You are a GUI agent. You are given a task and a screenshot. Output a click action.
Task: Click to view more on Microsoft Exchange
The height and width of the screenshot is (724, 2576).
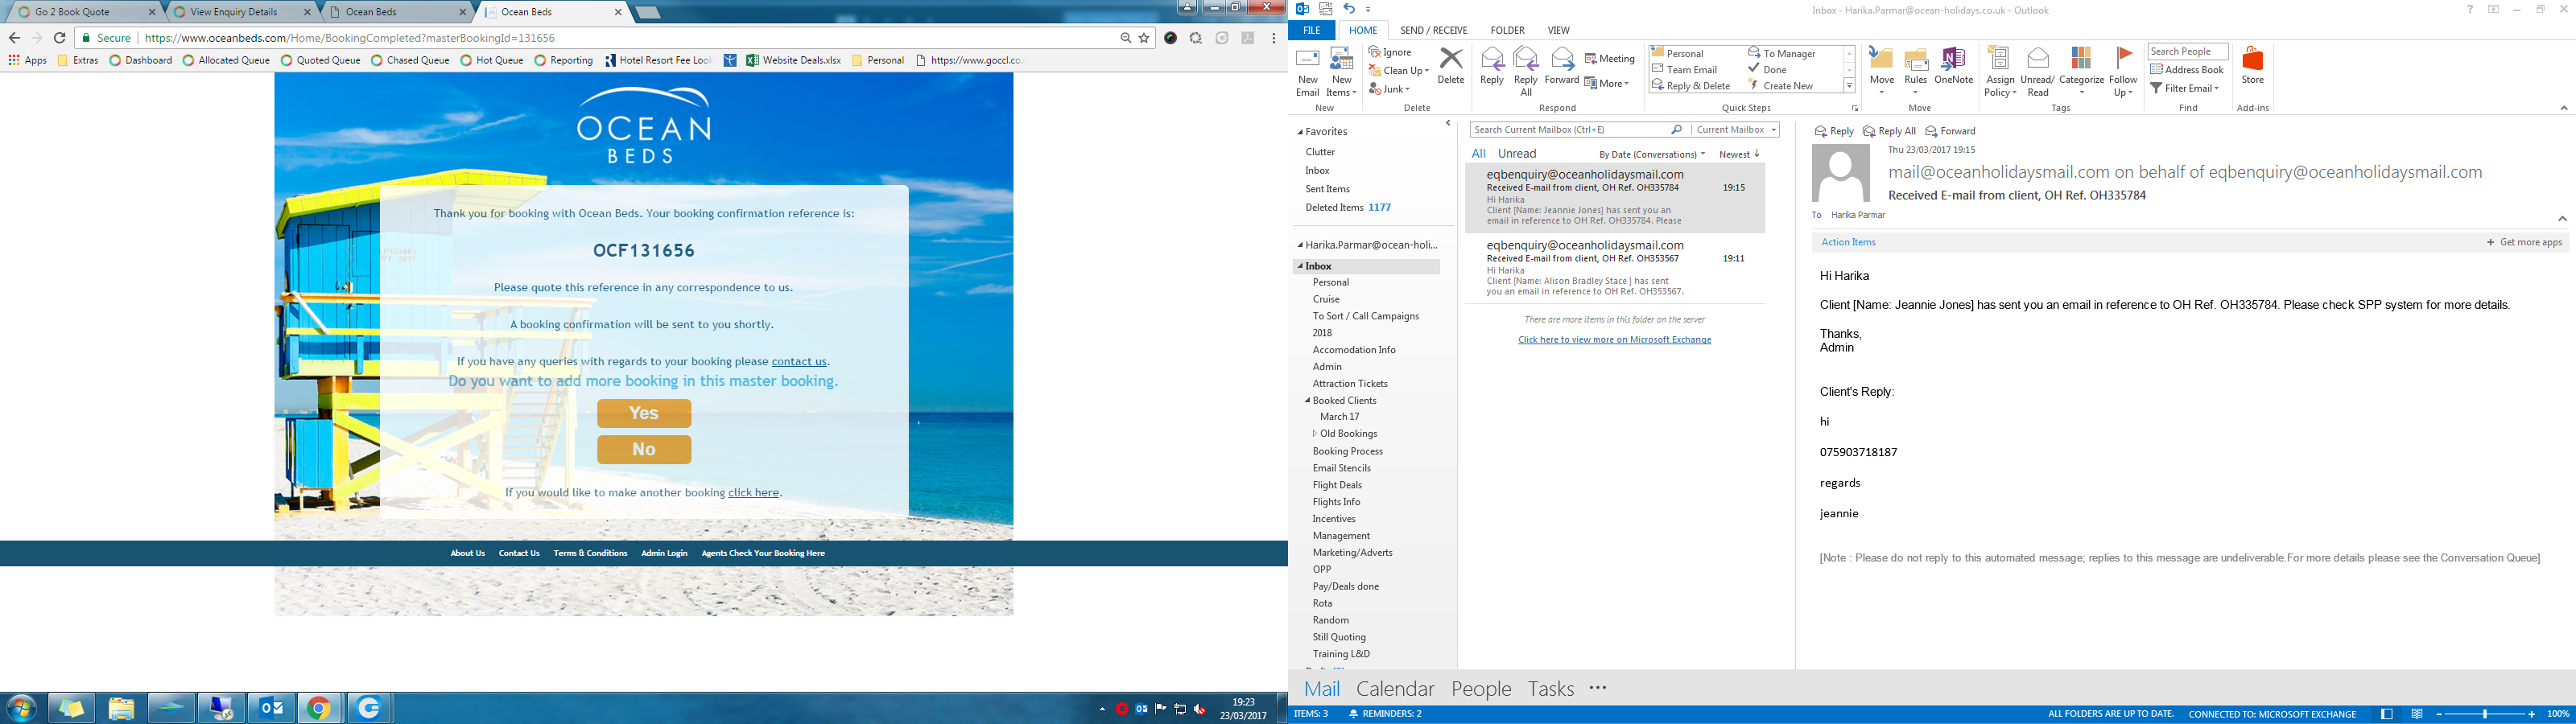(1614, 340)
